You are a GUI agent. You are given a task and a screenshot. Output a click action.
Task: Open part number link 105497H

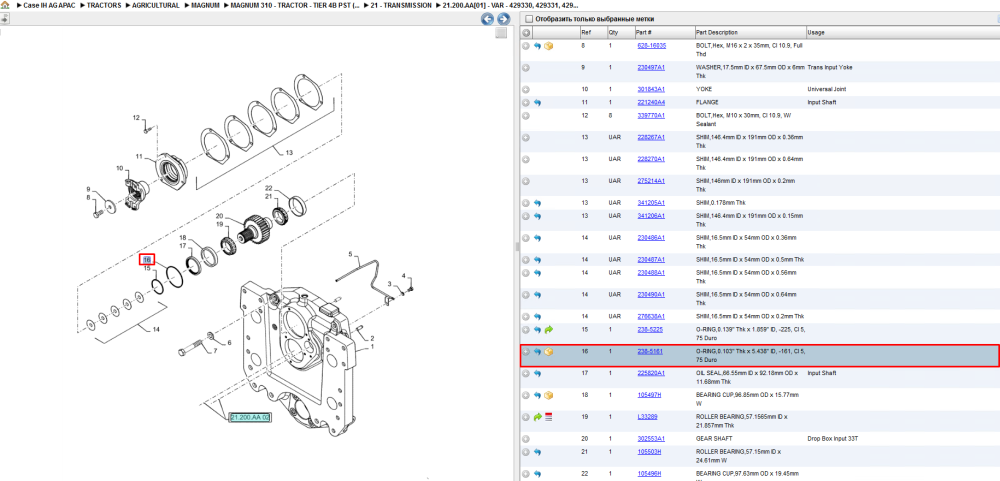[649, 396]
